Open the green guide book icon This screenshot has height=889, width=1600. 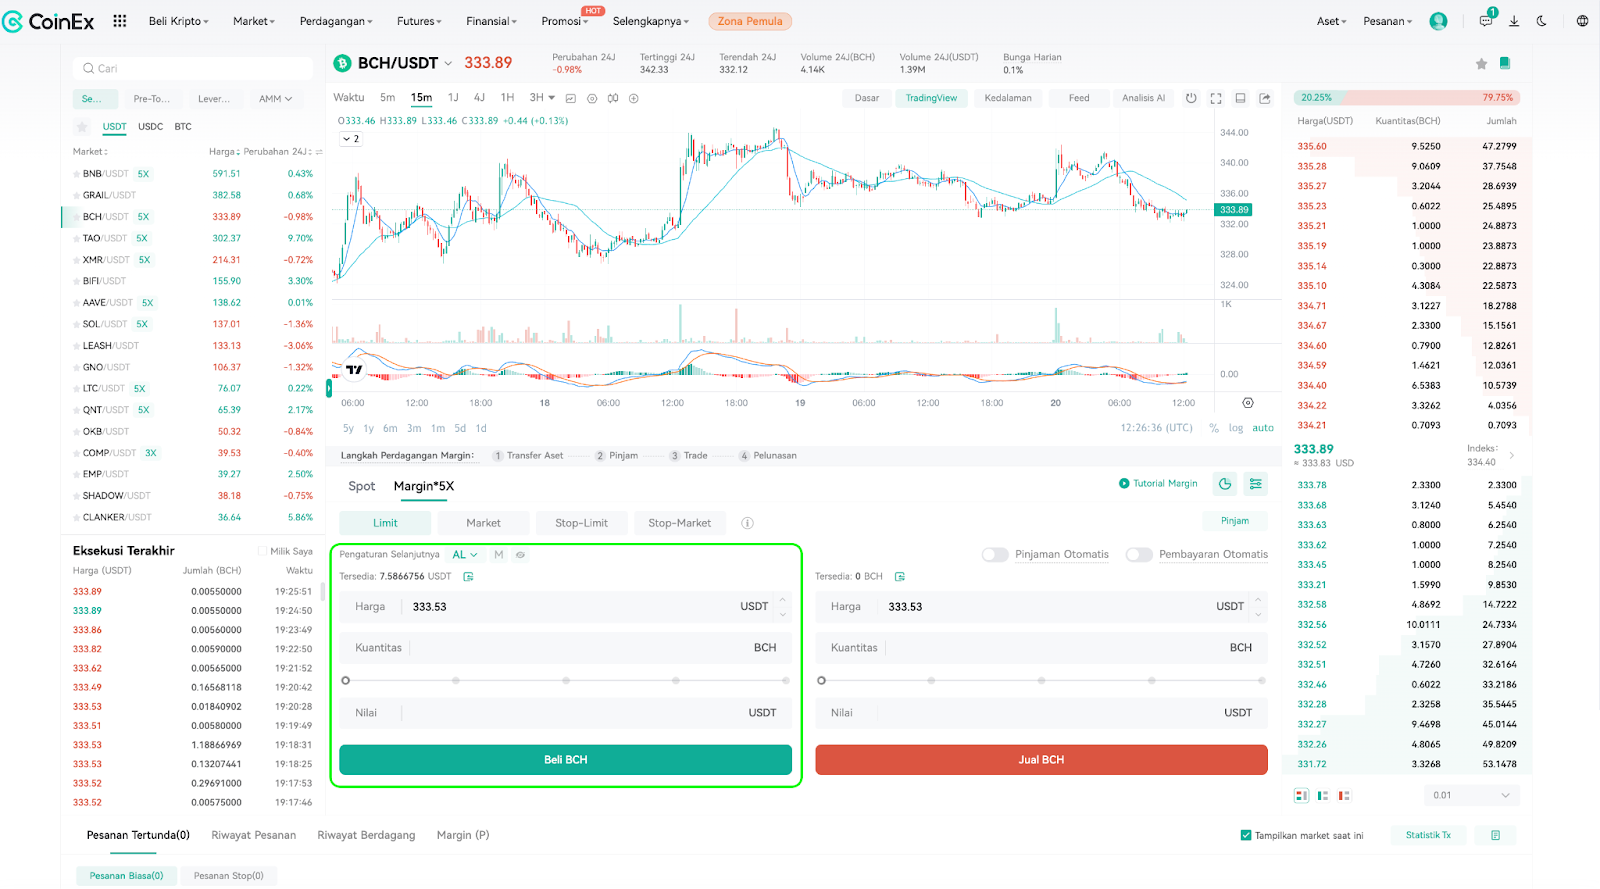click(x=1504, y=63)
